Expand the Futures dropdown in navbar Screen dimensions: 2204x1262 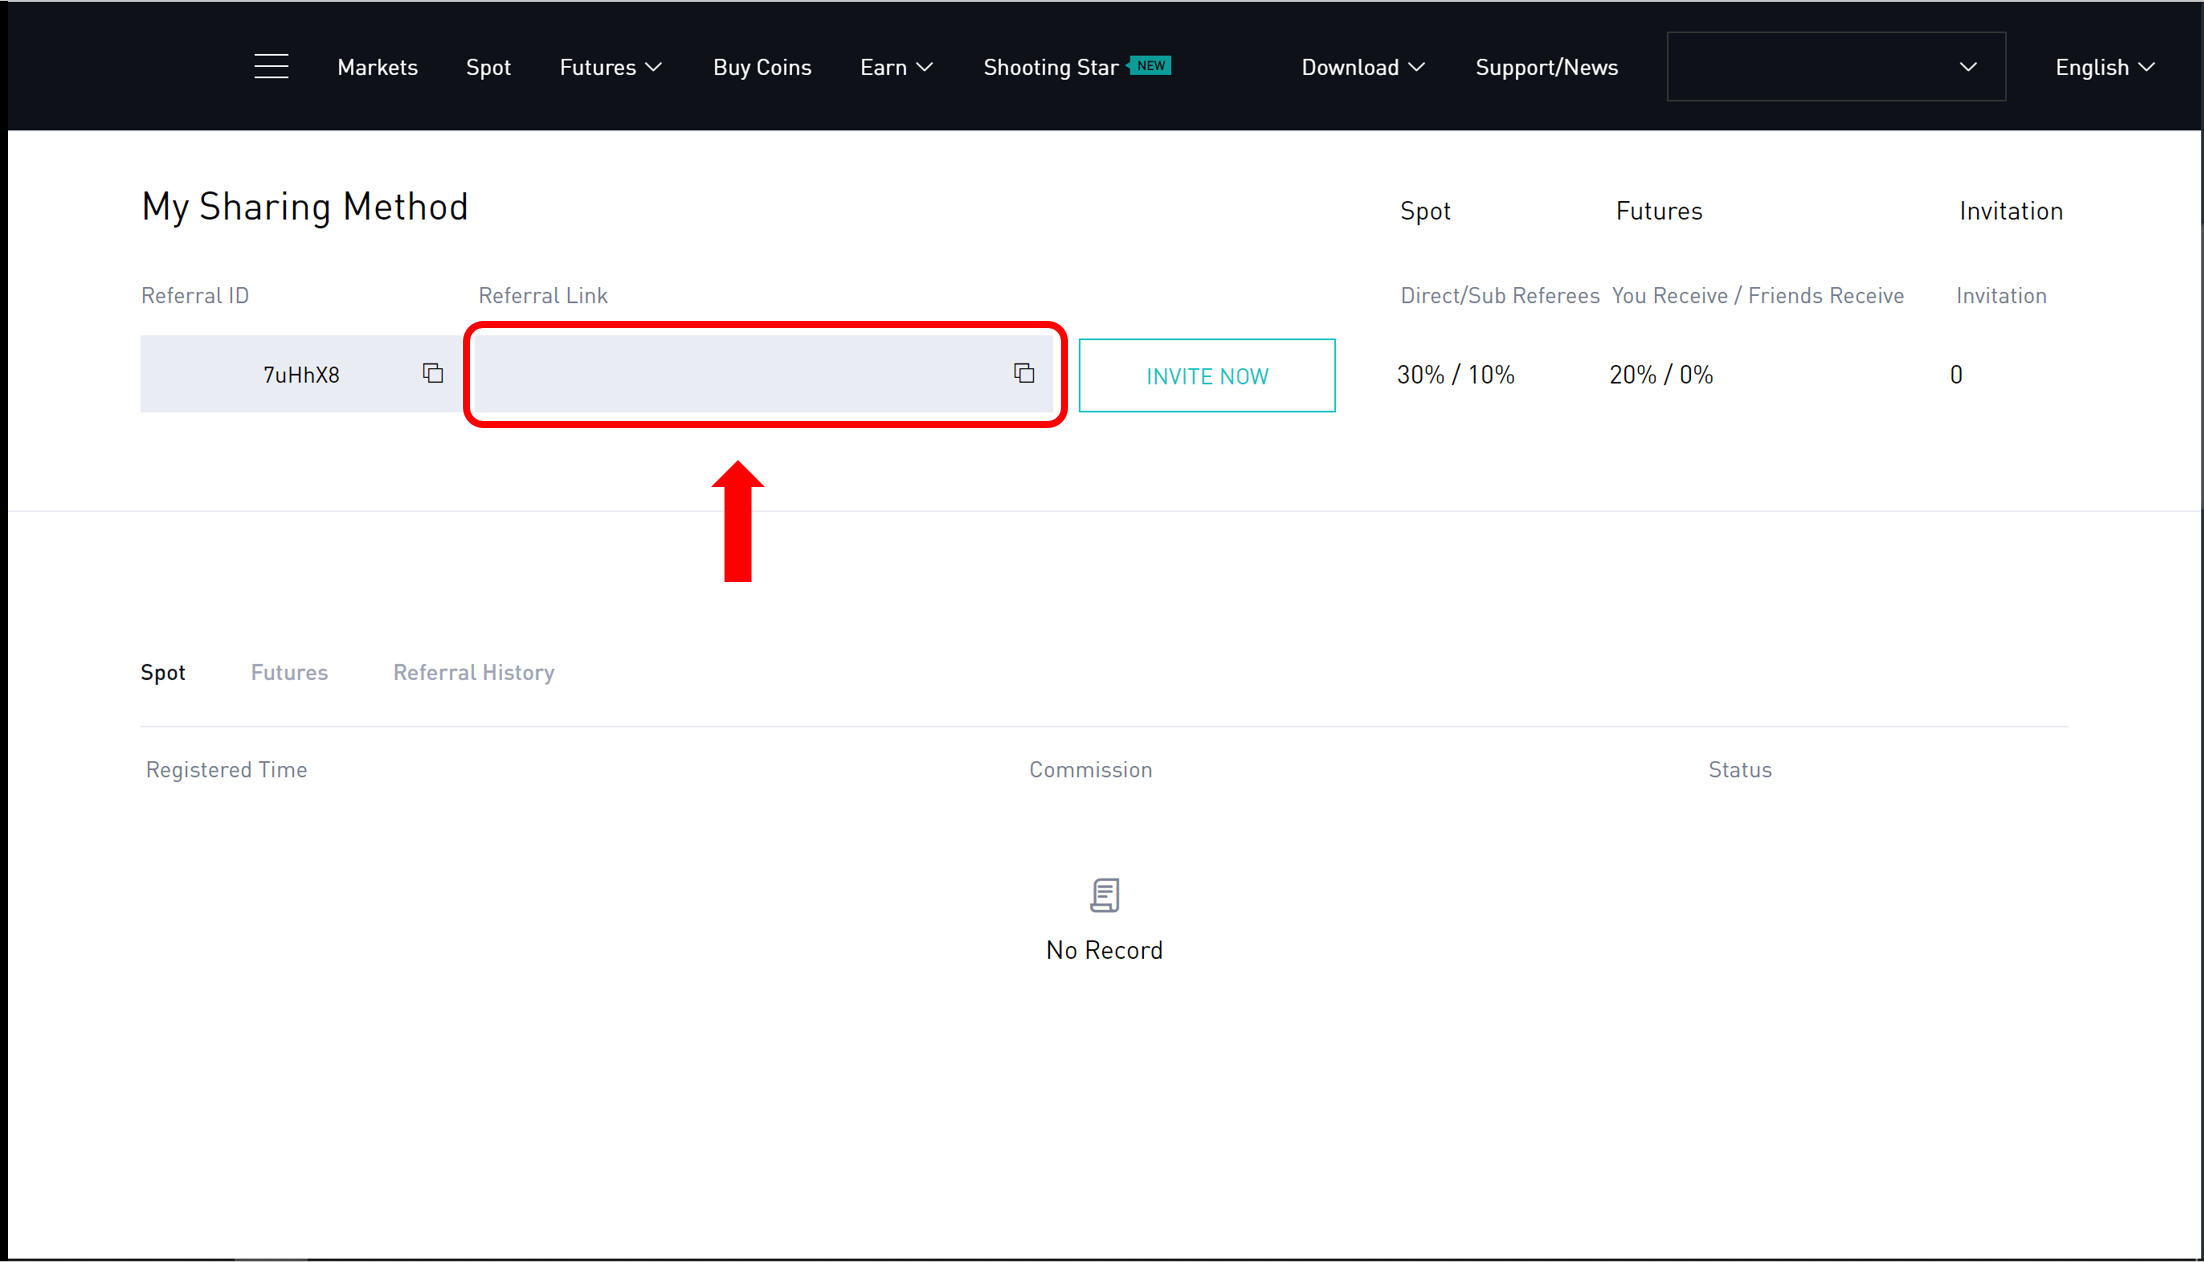(610, 67)
